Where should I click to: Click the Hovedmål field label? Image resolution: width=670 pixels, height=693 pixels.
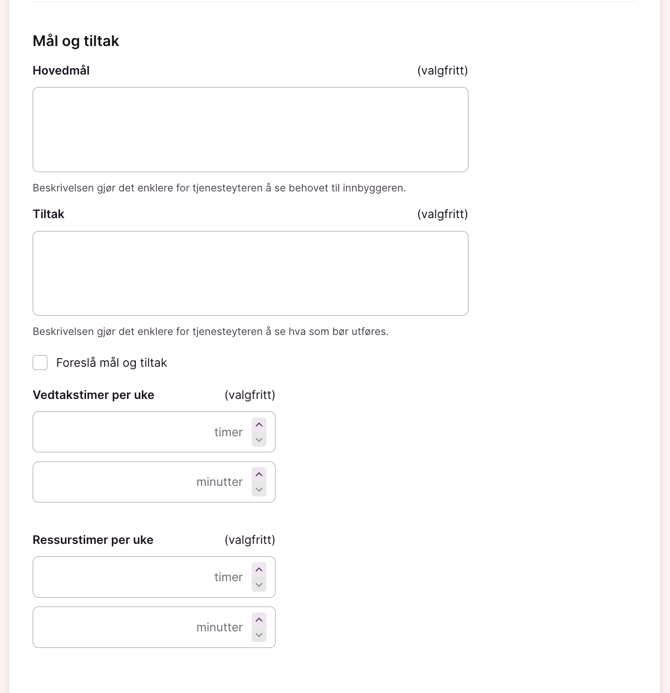pos(61,71)
